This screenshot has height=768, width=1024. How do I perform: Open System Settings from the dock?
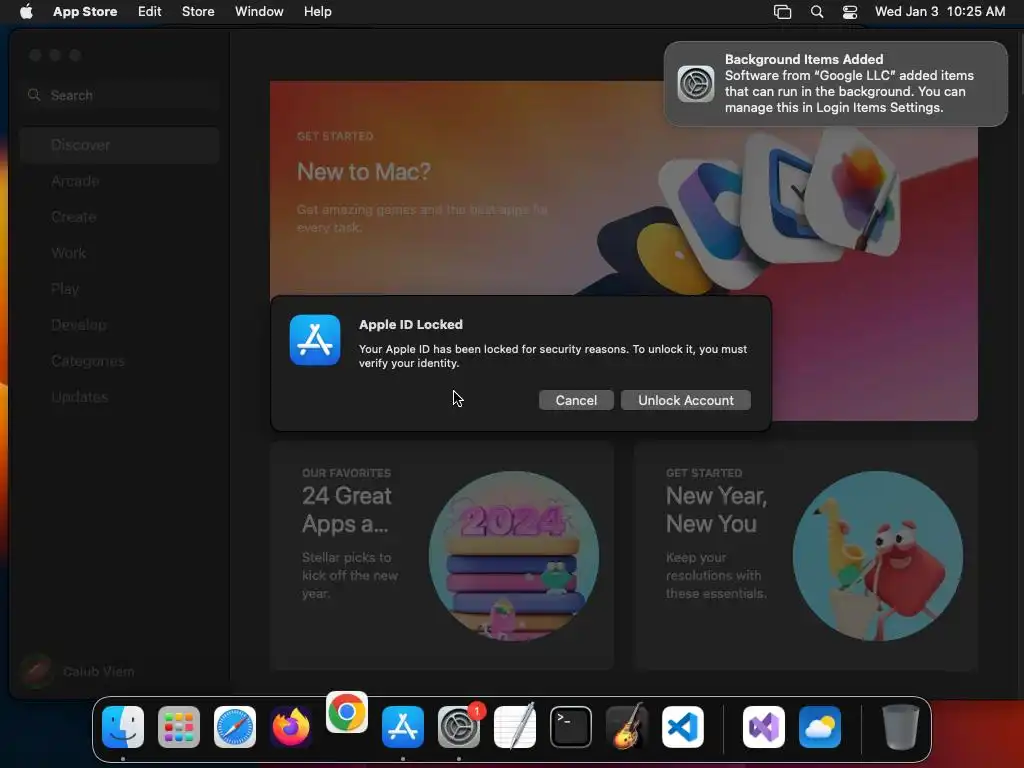point(459,727)
